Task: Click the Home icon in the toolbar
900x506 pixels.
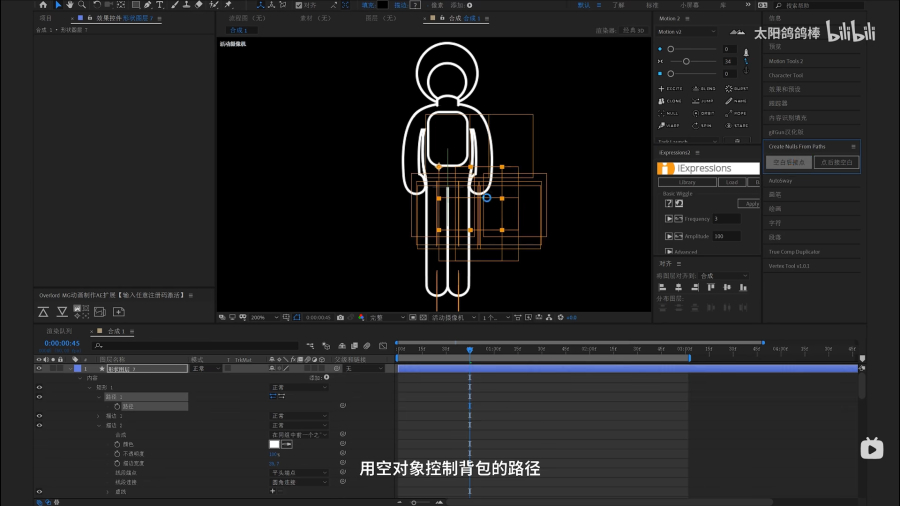Action: pyautogui.click(x=43, y=5)
